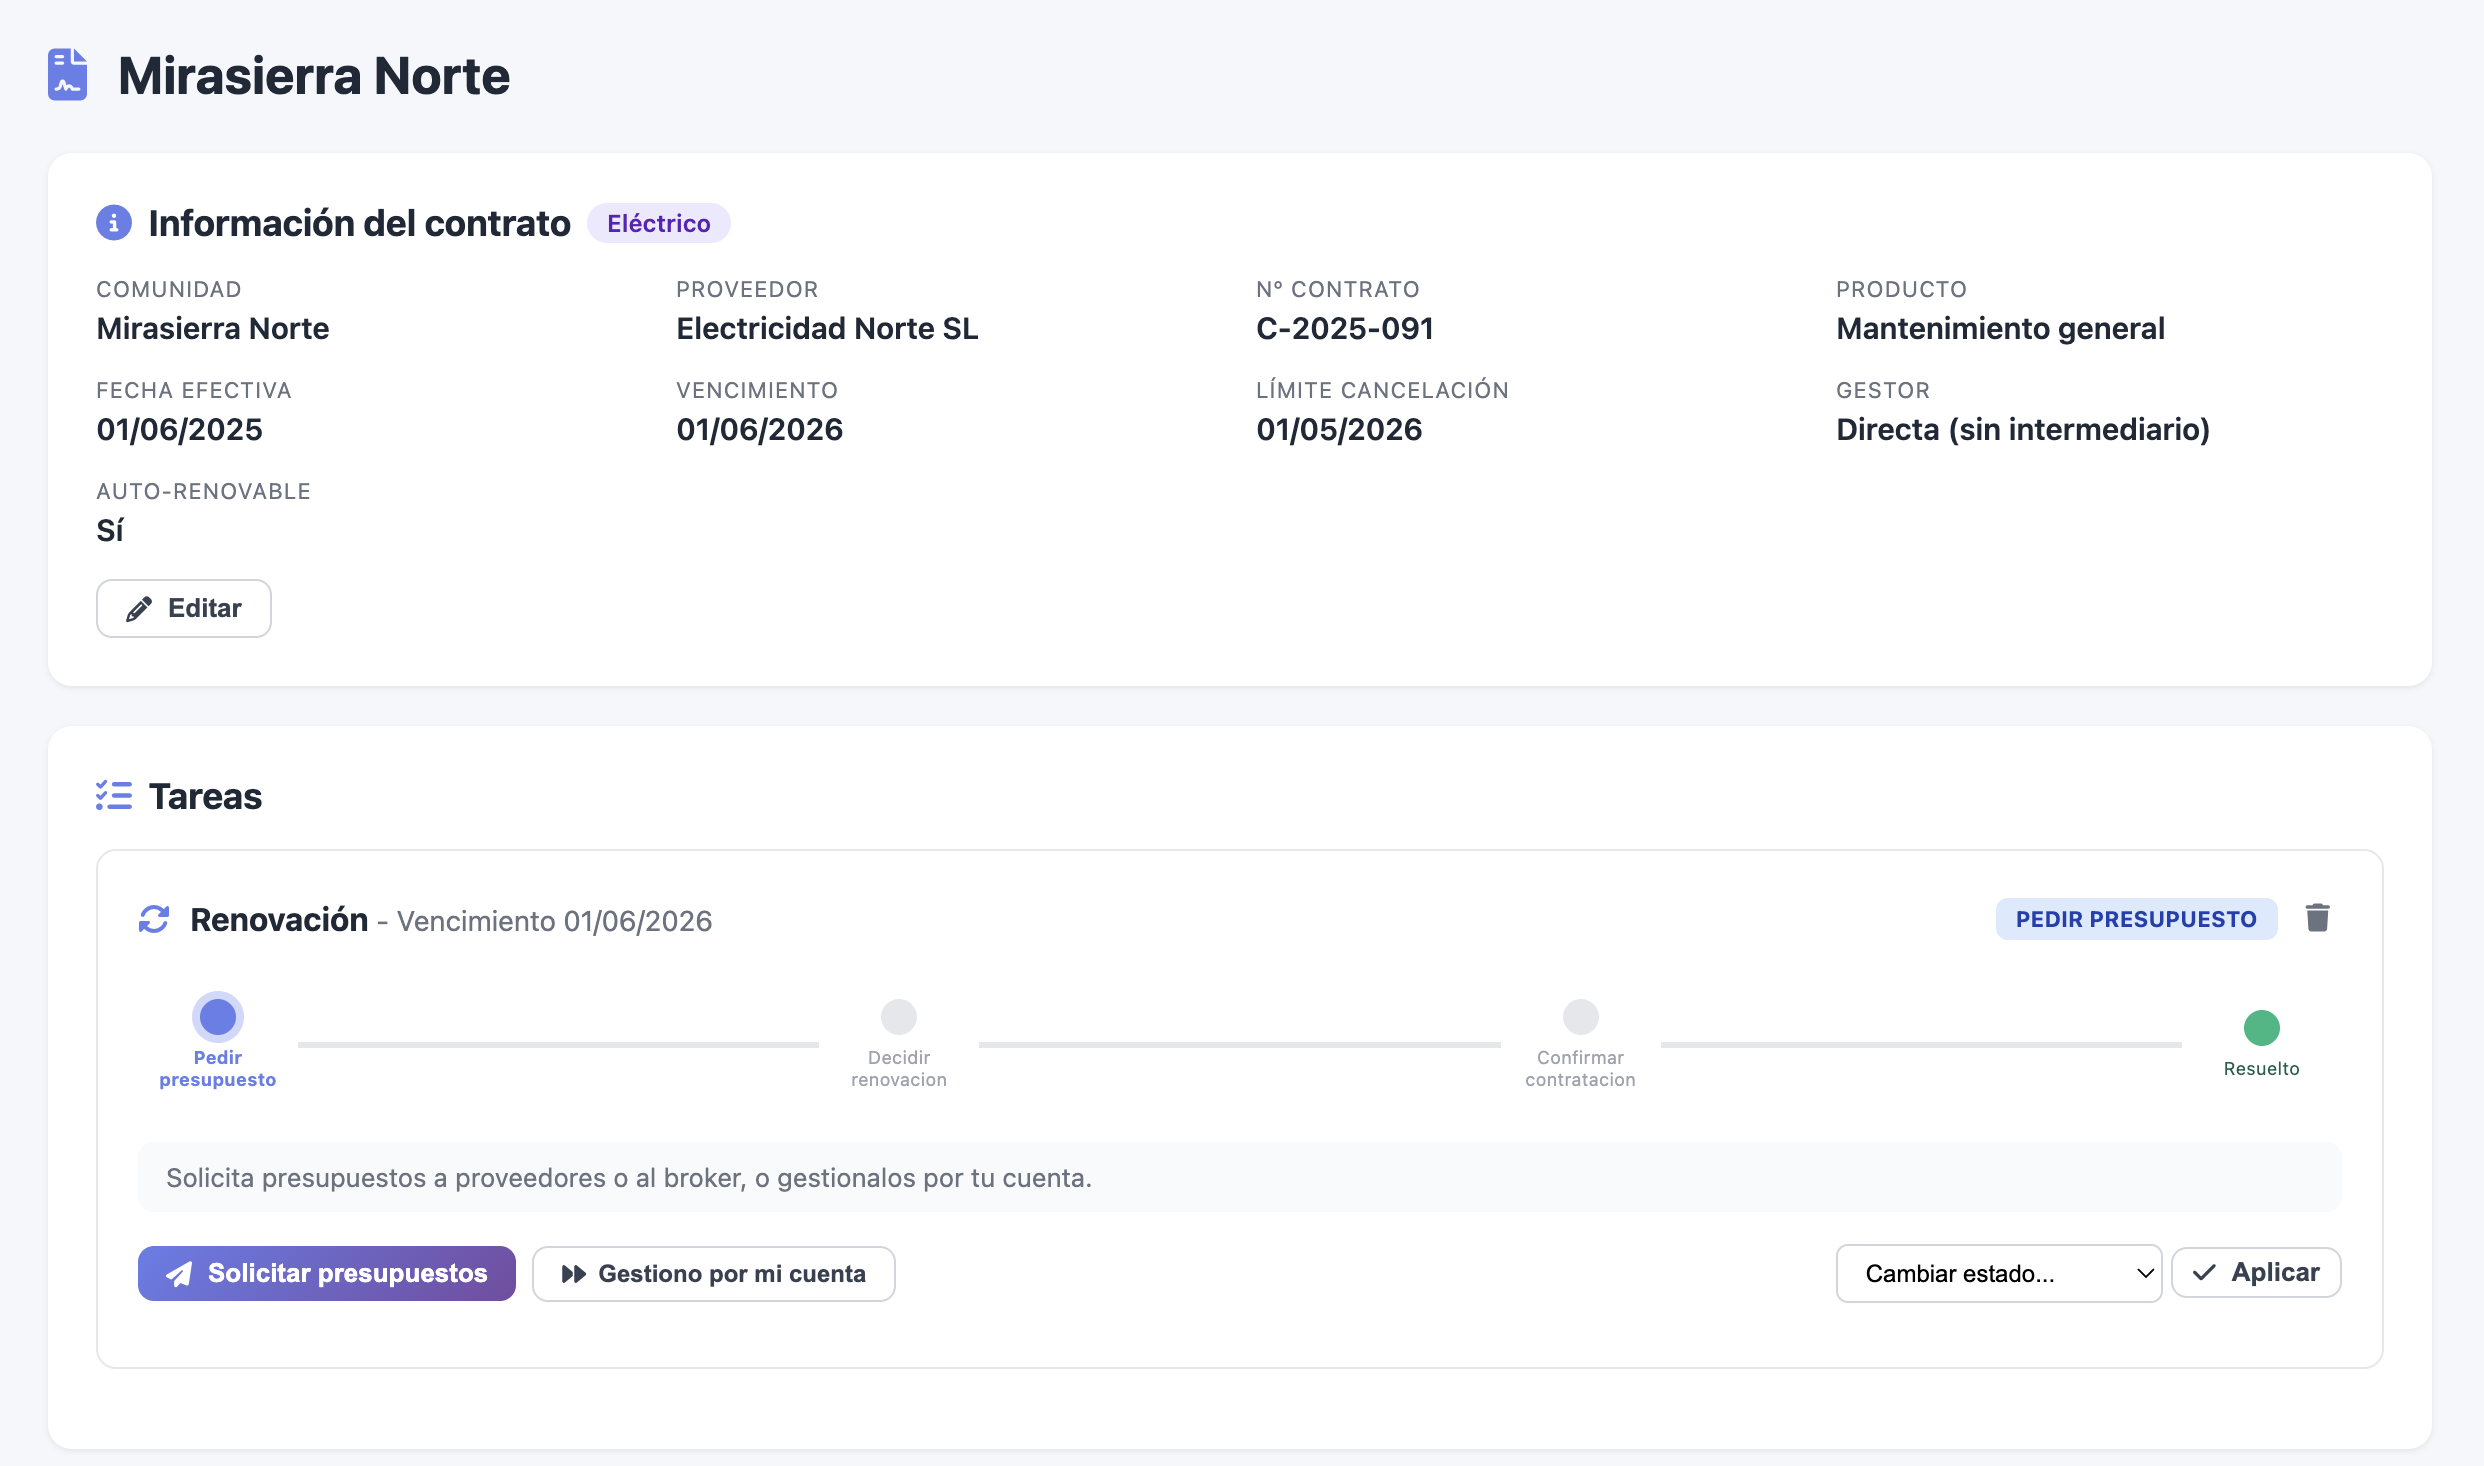
Task: Click the Renovación task title
Action: (x=279, y=919)
